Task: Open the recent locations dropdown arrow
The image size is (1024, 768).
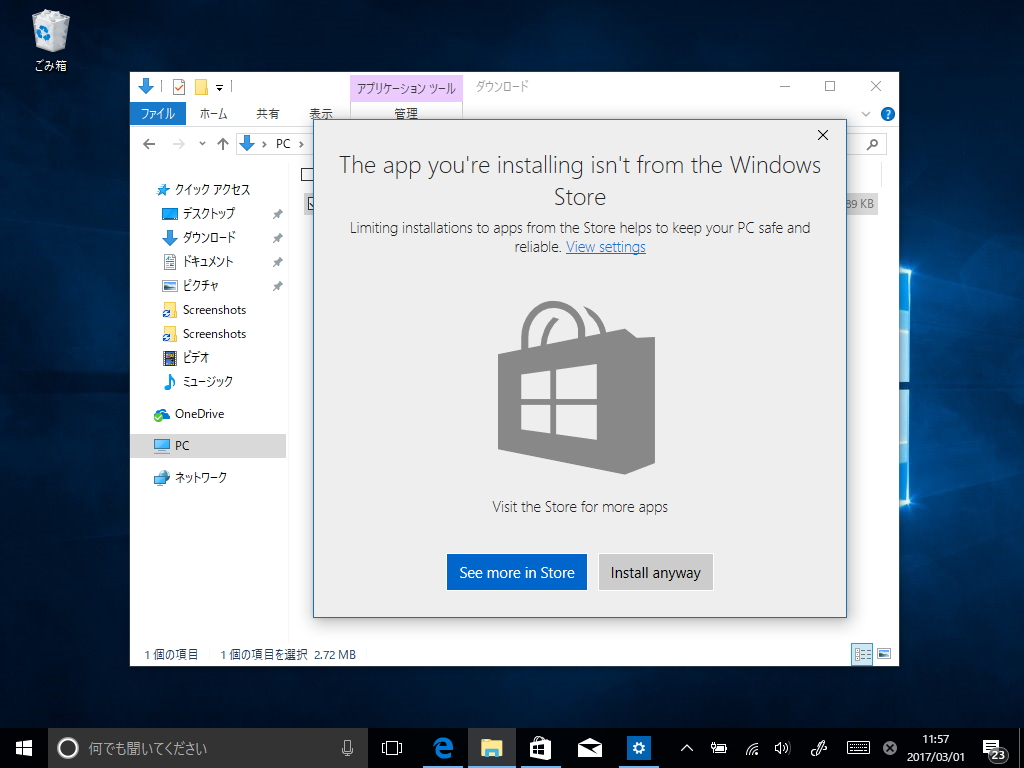Action: pos(202,144)
